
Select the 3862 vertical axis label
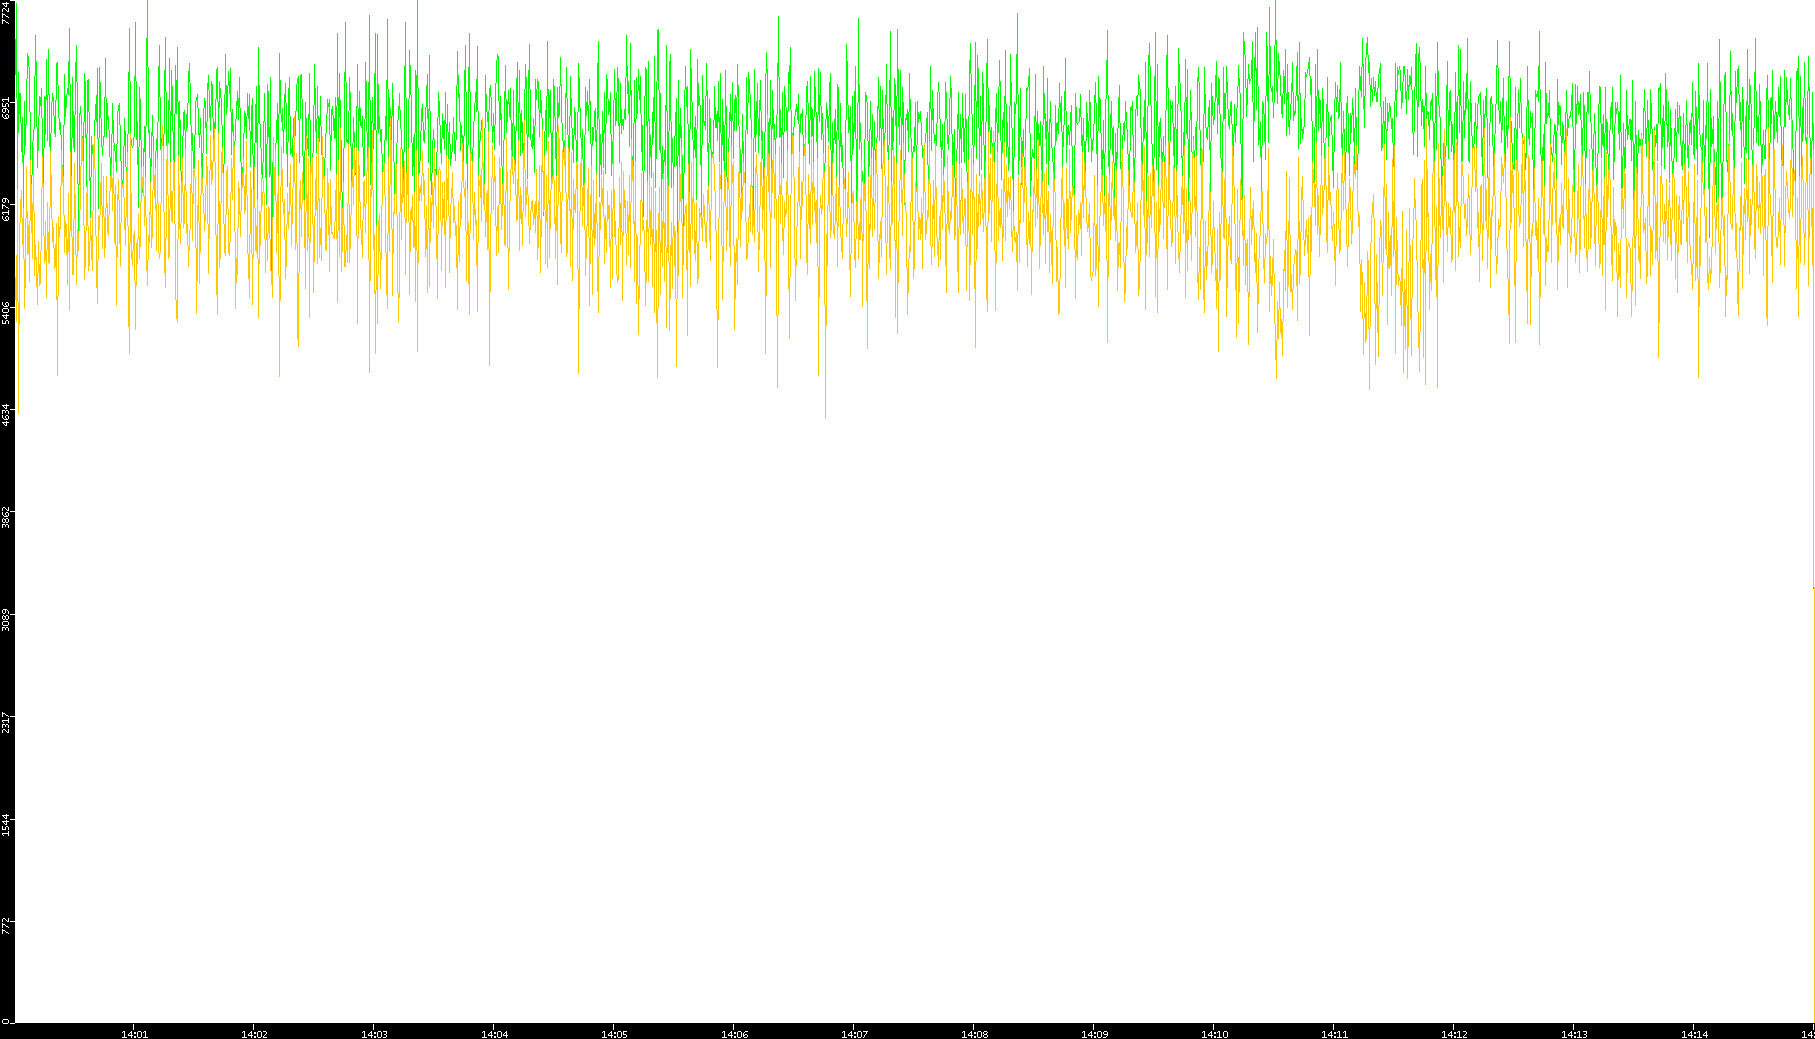(7, 517)
